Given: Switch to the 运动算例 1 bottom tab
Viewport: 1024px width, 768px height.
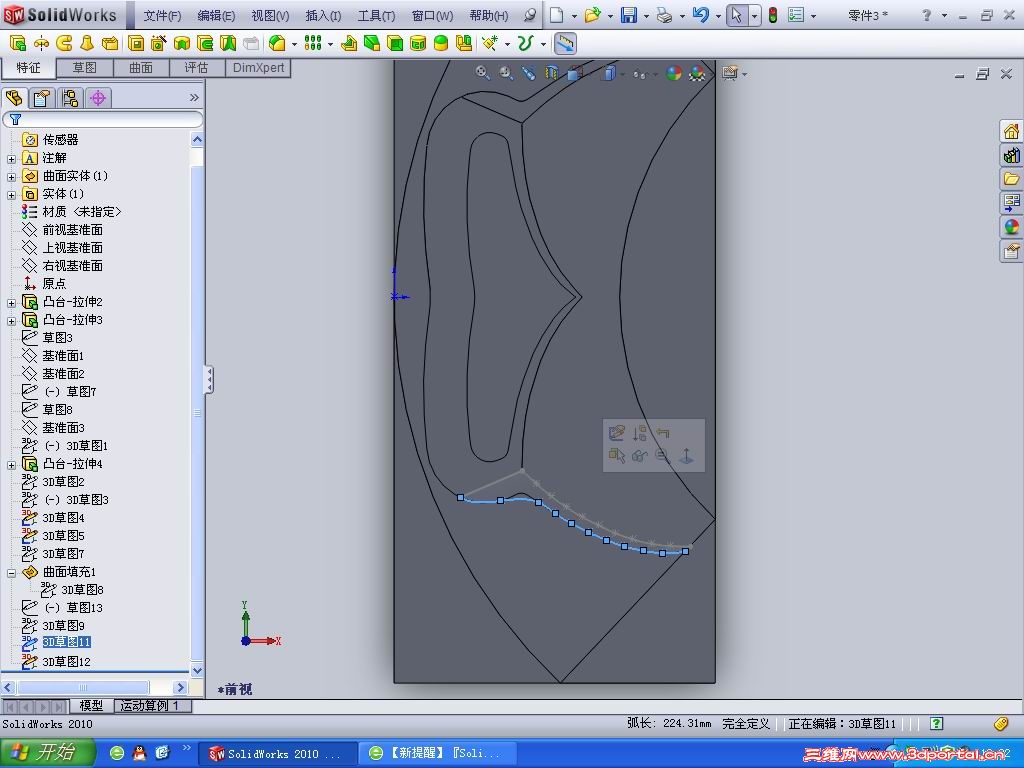Looking at the screenshot, I should coord(150,706).
